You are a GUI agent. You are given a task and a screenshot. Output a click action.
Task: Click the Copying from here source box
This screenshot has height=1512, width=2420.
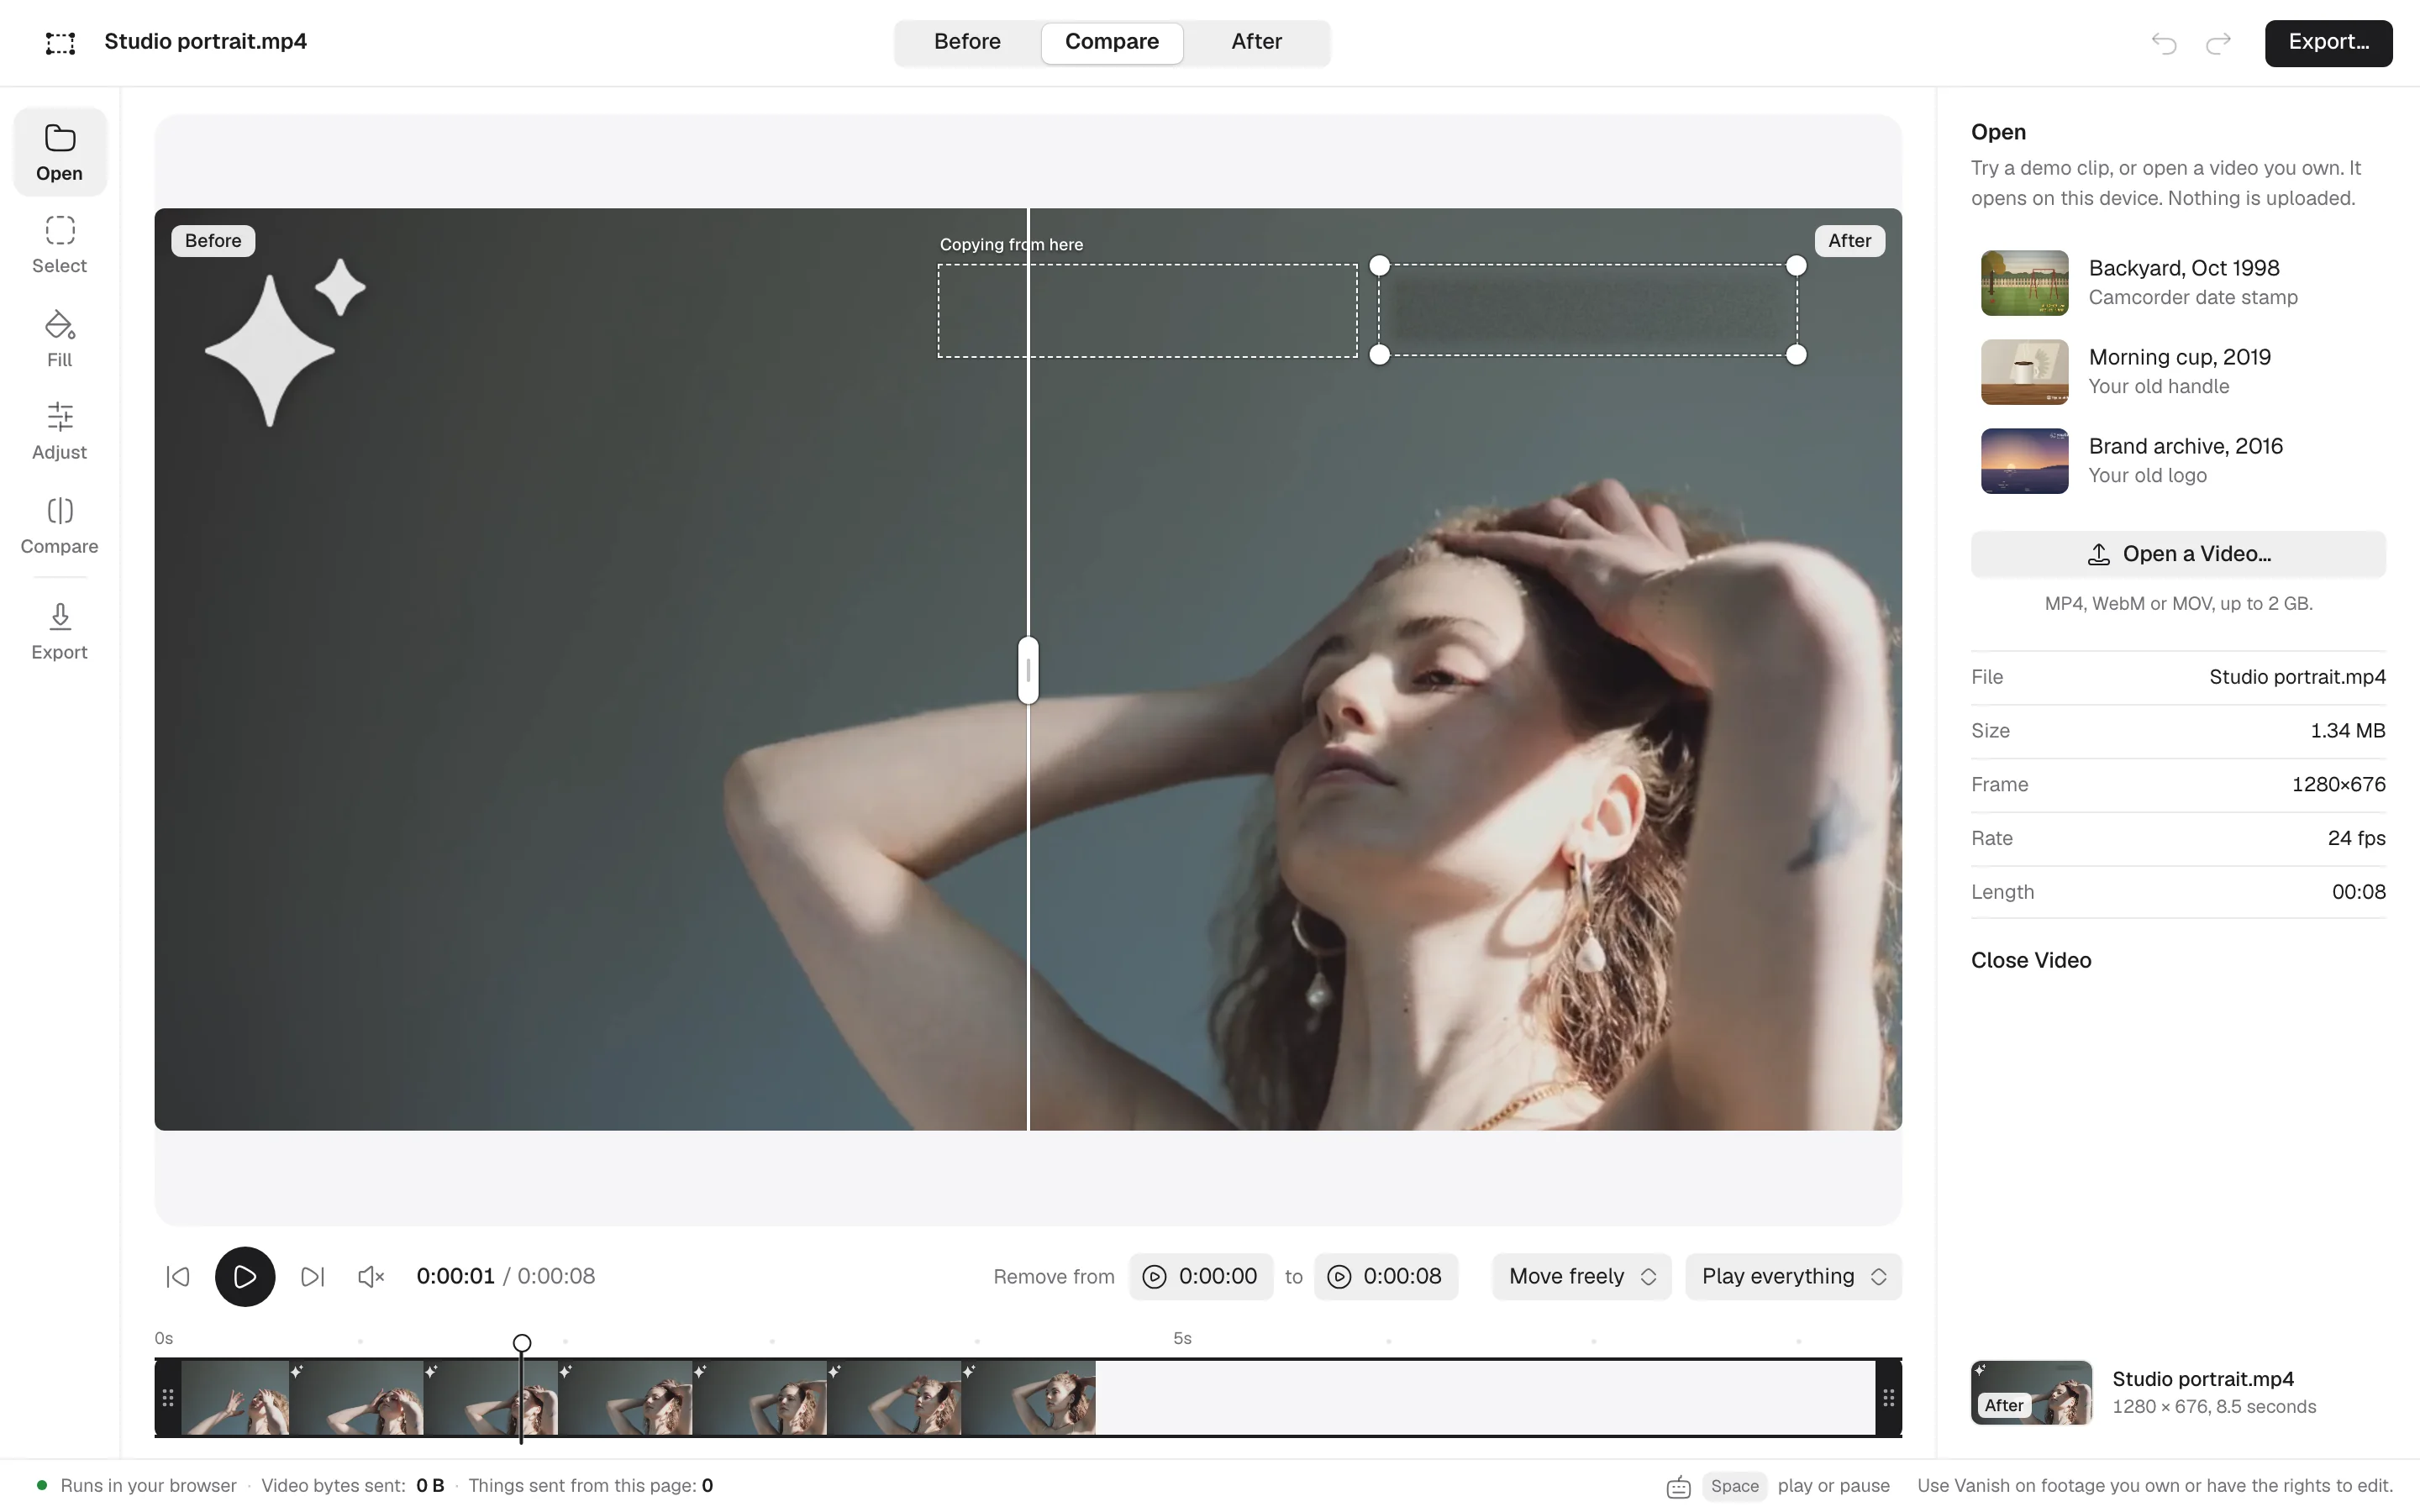[x=1147, y=310]
